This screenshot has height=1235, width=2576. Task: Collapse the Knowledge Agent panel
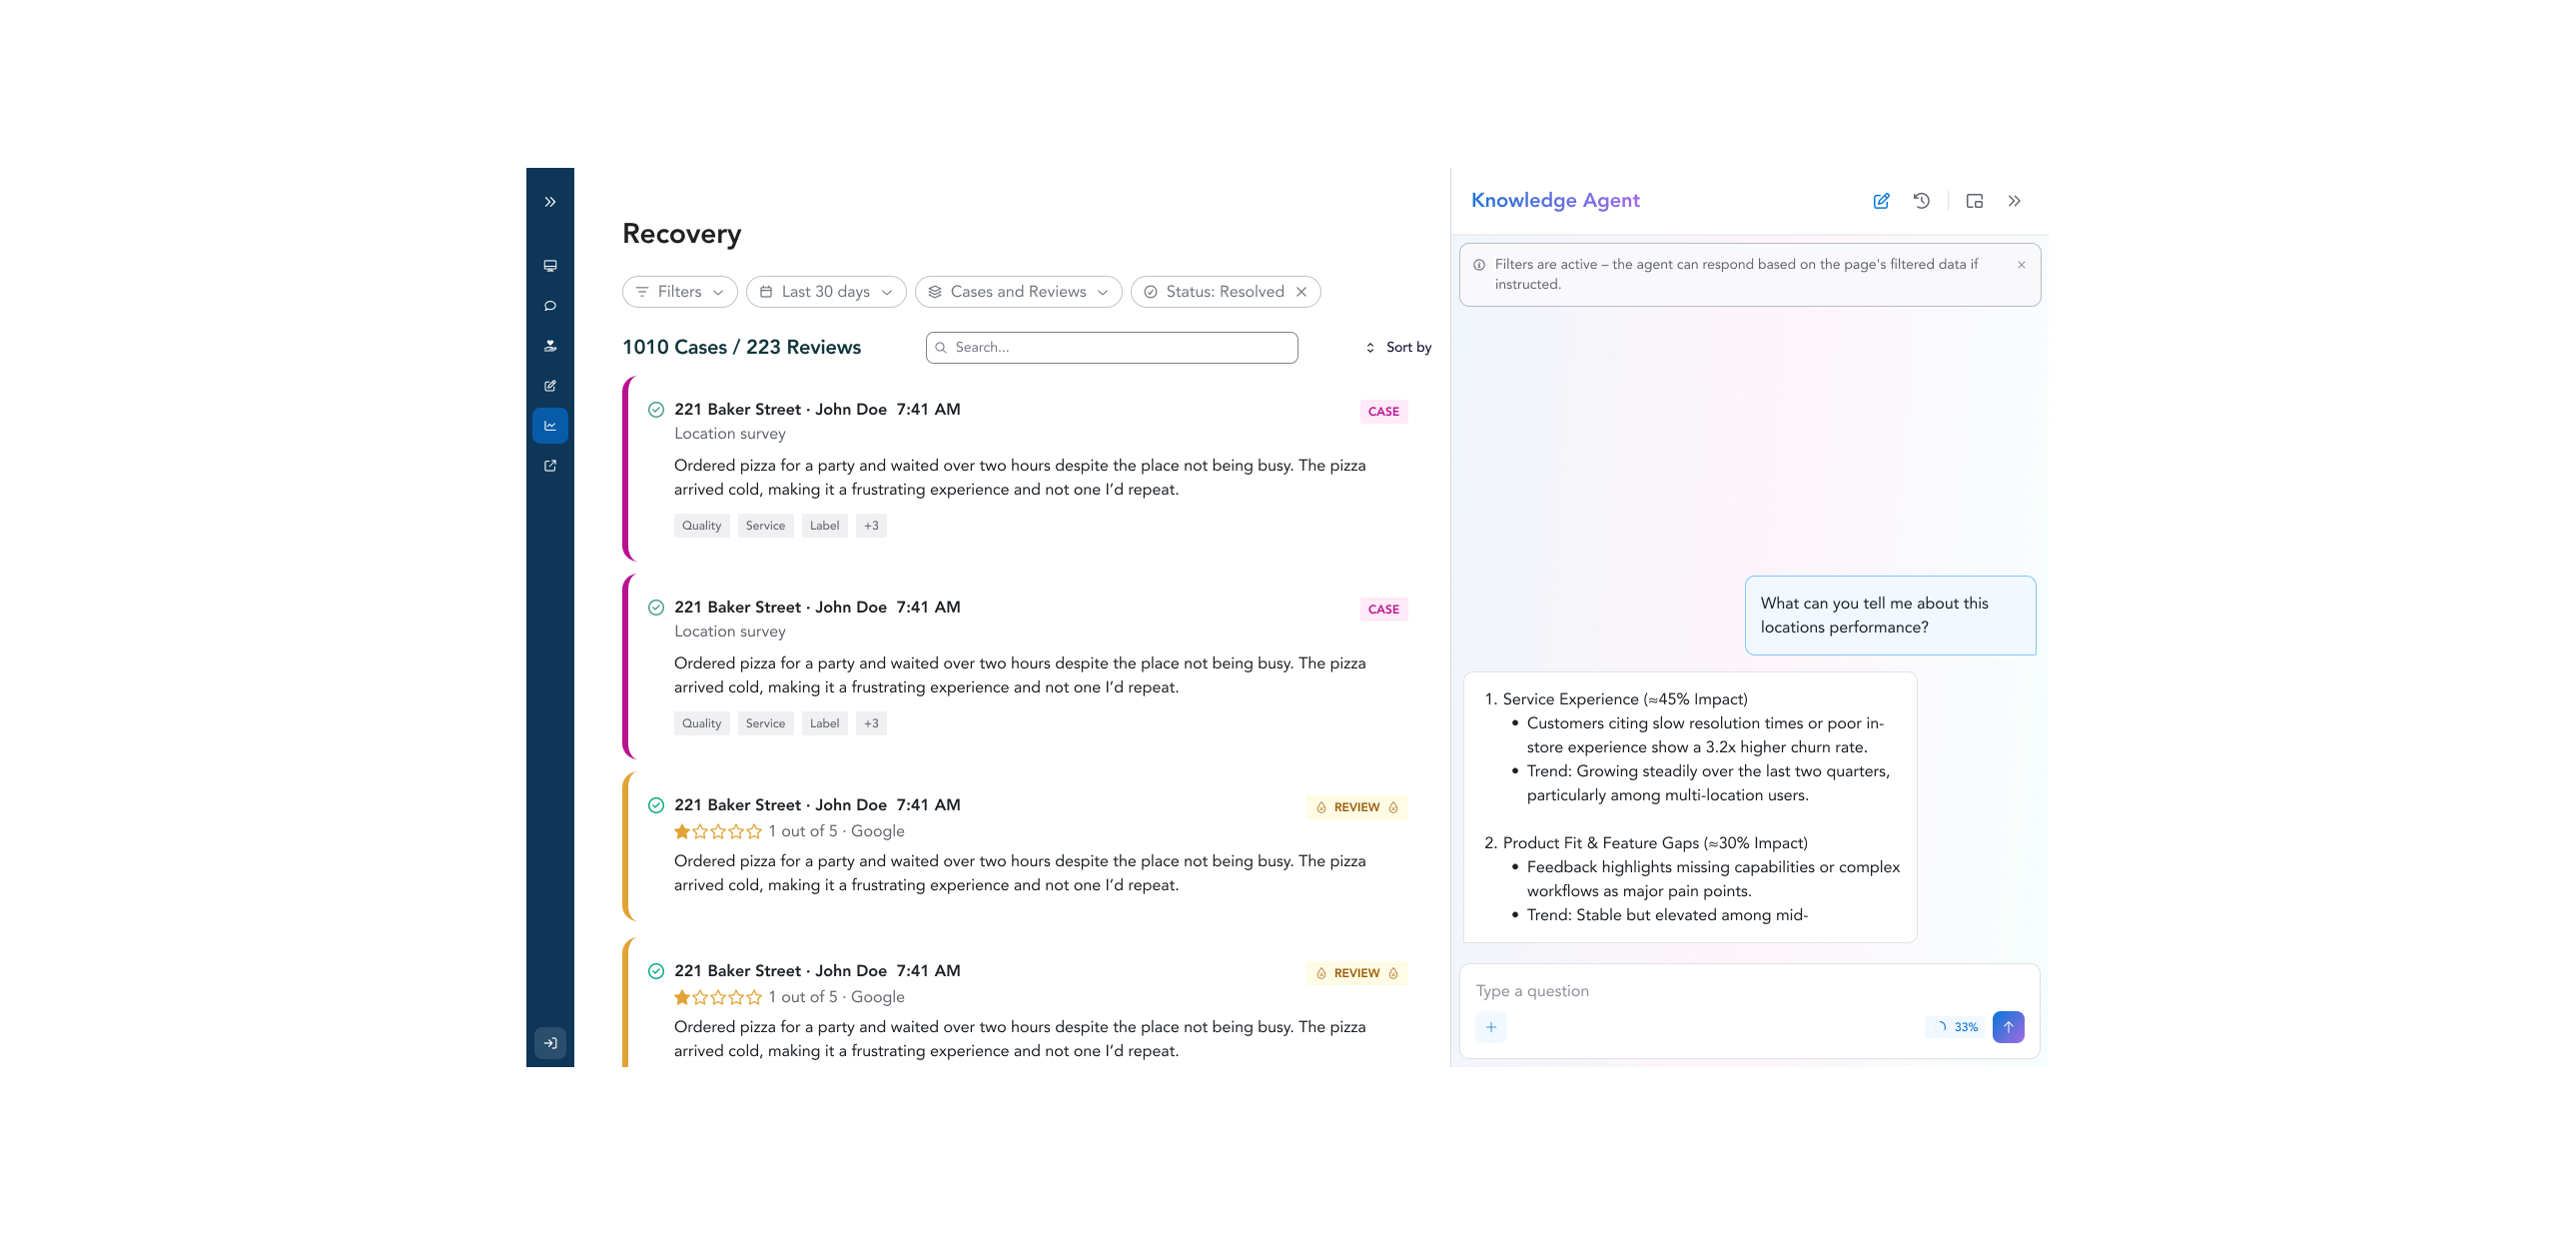[2014, 201]
